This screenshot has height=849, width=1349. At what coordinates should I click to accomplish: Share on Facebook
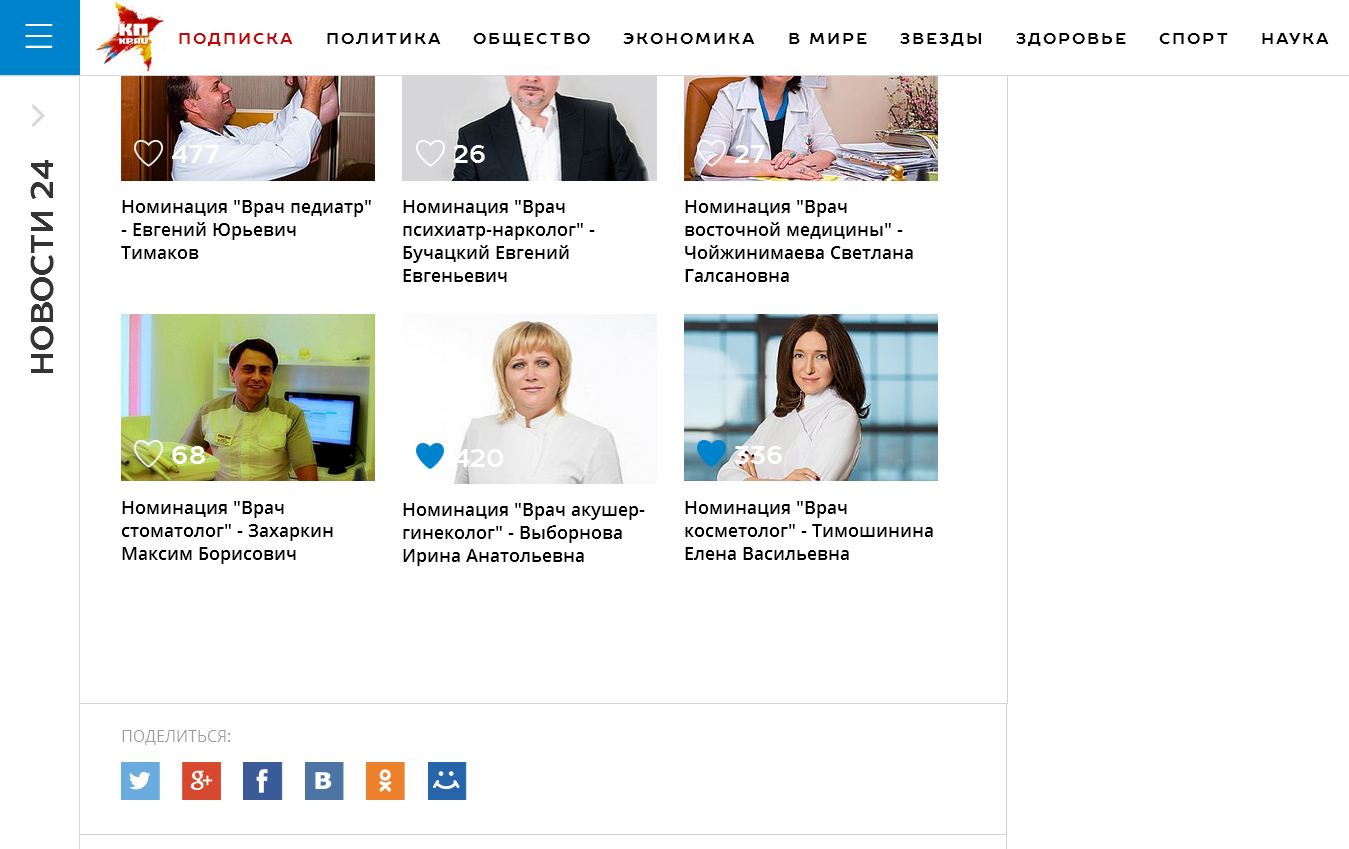click(x=262, y=781)
